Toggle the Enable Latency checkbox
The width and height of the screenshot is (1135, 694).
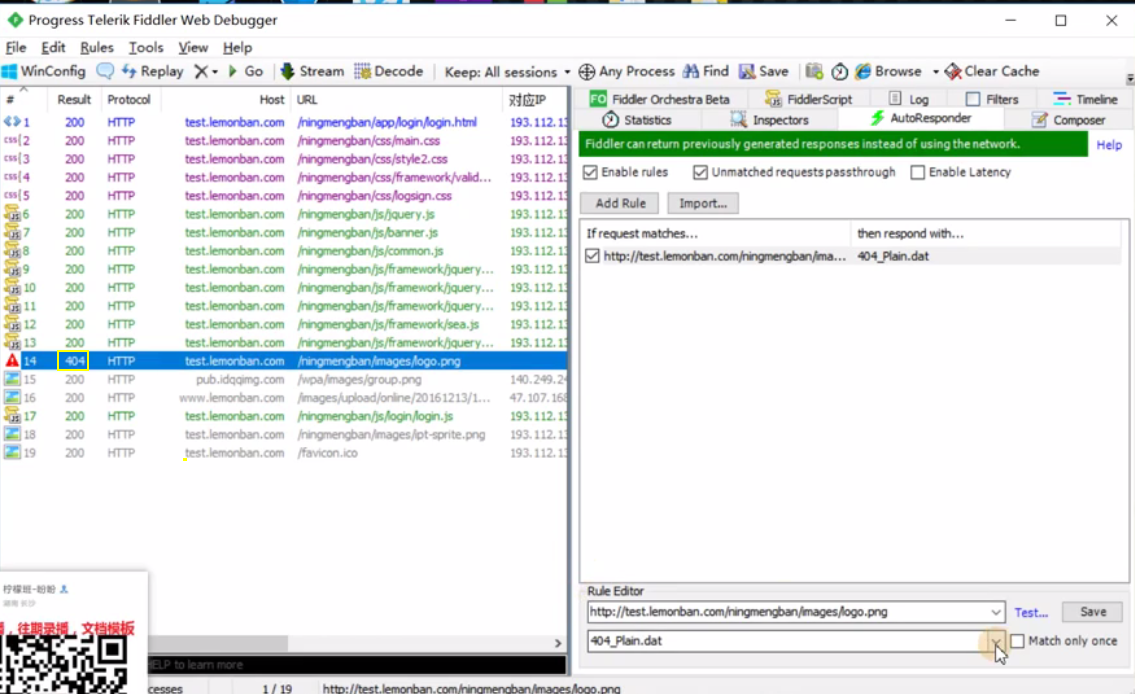(918, 172)
